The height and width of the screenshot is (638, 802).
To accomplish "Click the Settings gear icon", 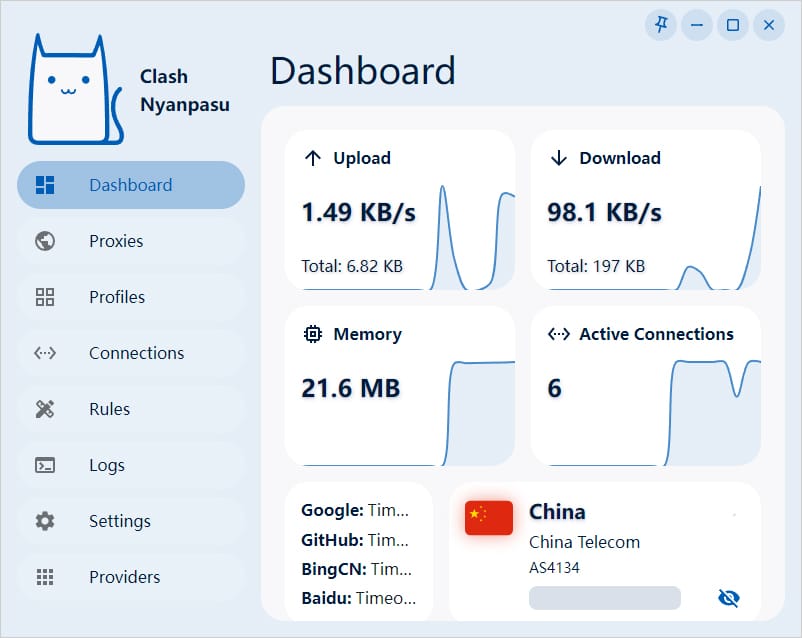I will 45,521.
